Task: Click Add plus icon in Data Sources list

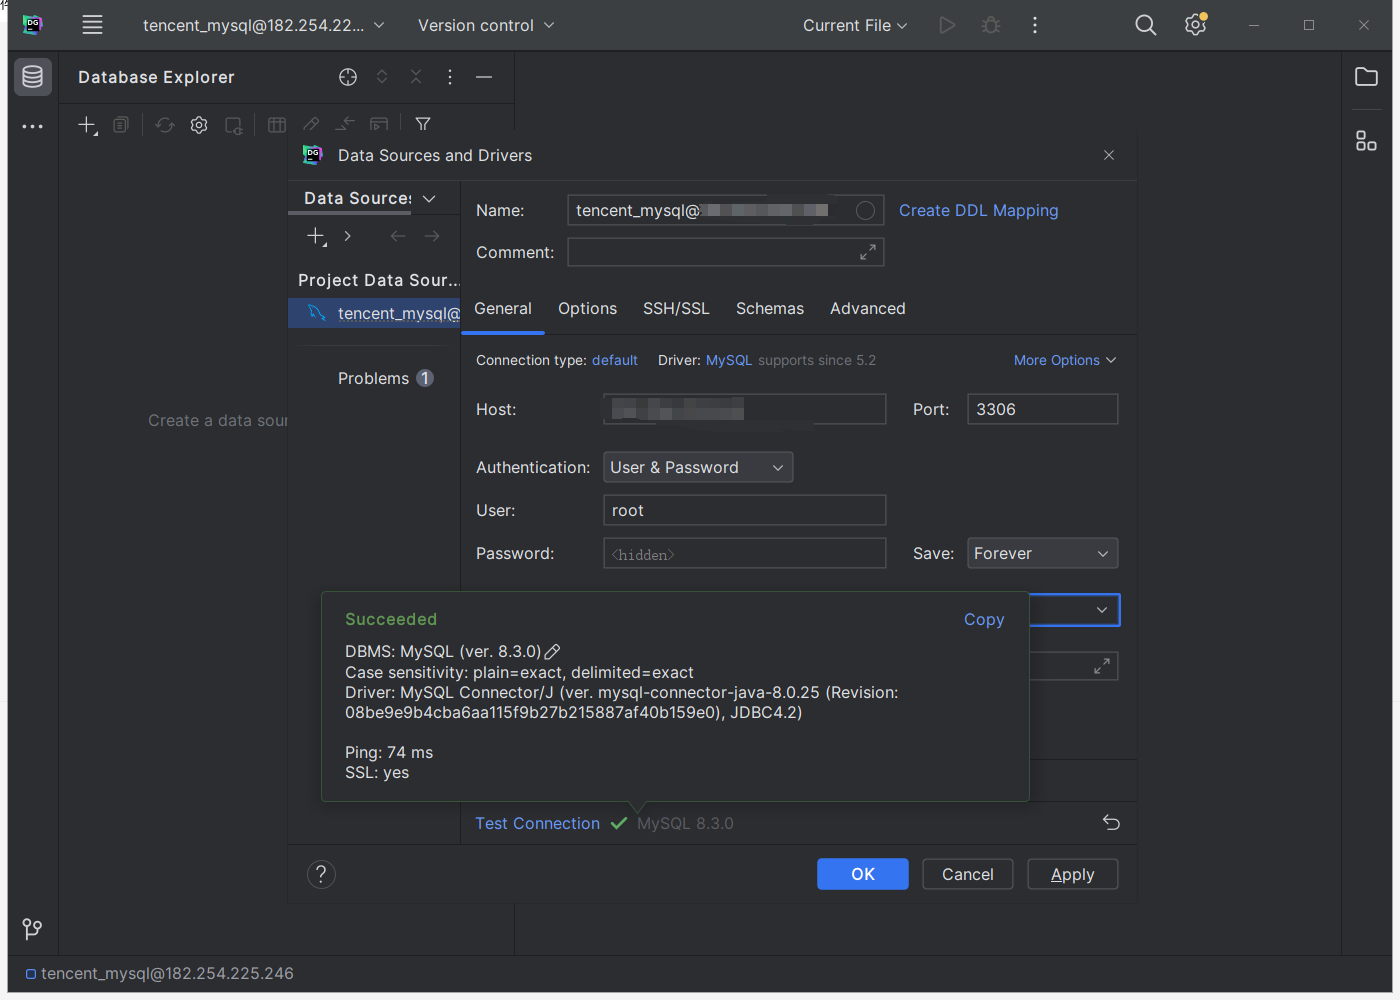Action: 316,236
